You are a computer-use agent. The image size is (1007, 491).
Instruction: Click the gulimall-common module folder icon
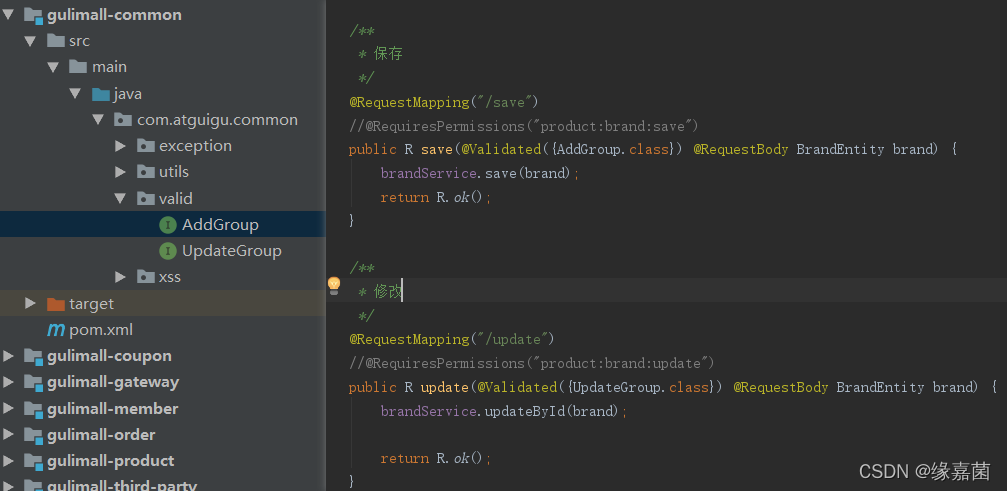coord(33,15)
